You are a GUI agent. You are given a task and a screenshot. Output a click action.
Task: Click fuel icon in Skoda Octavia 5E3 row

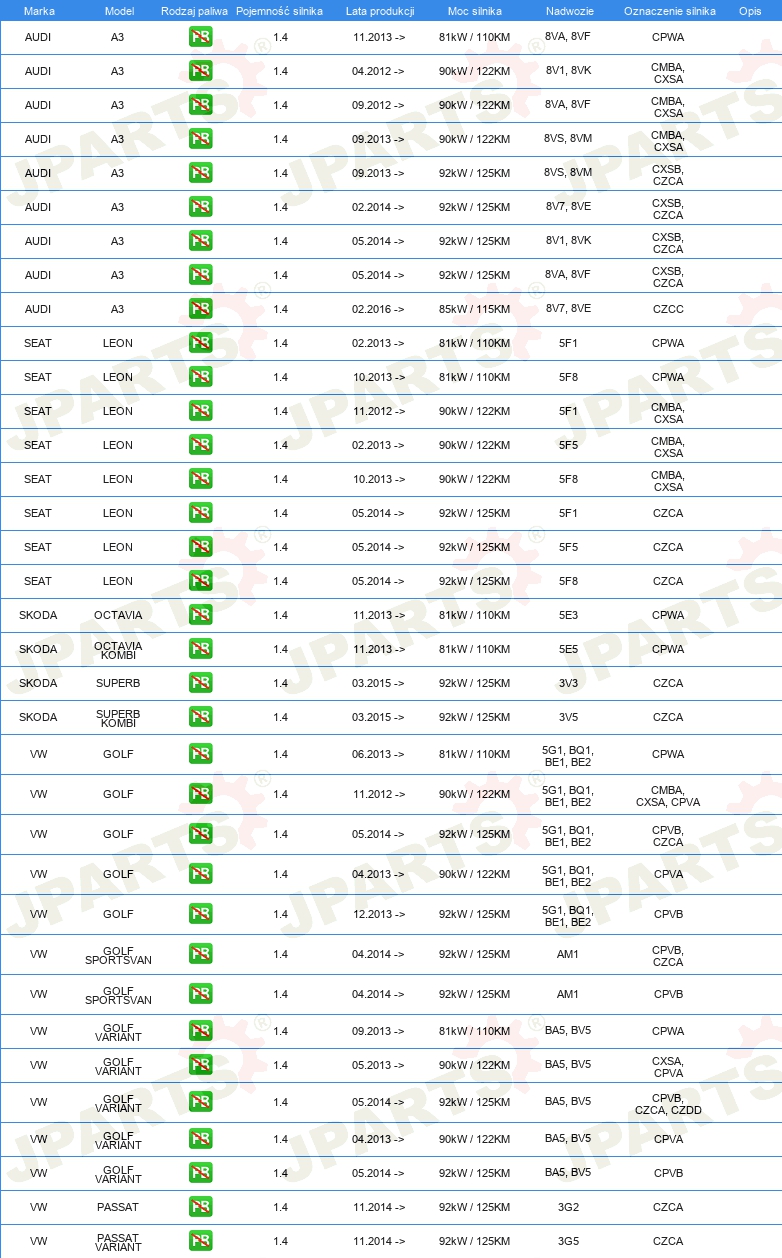(x=200, y=615)
